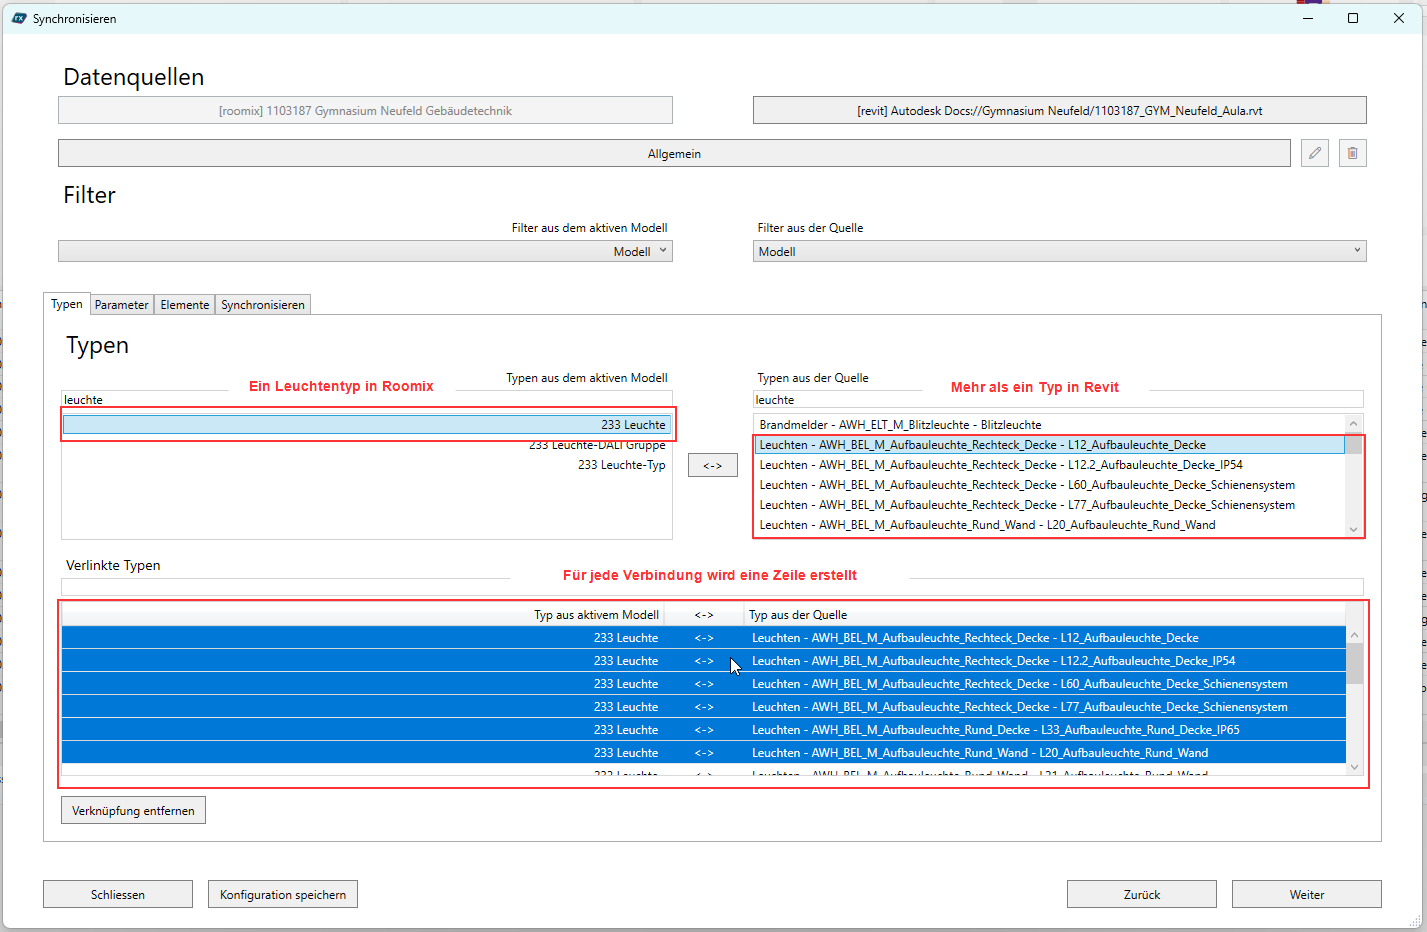This screenshot has height=932, width=1427.
Task: Click the link arrow button between type lists
Action: (x=712, y=465)
